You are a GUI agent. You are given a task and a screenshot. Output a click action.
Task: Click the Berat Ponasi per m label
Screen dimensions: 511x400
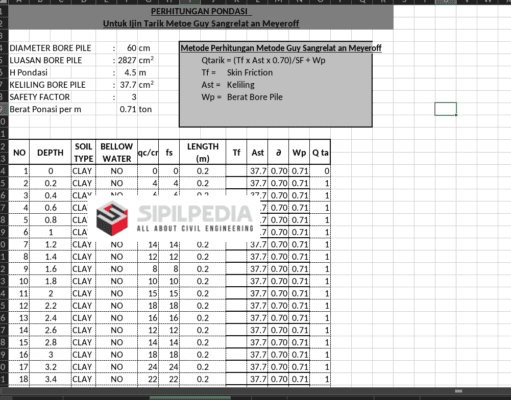pos(45,109)
